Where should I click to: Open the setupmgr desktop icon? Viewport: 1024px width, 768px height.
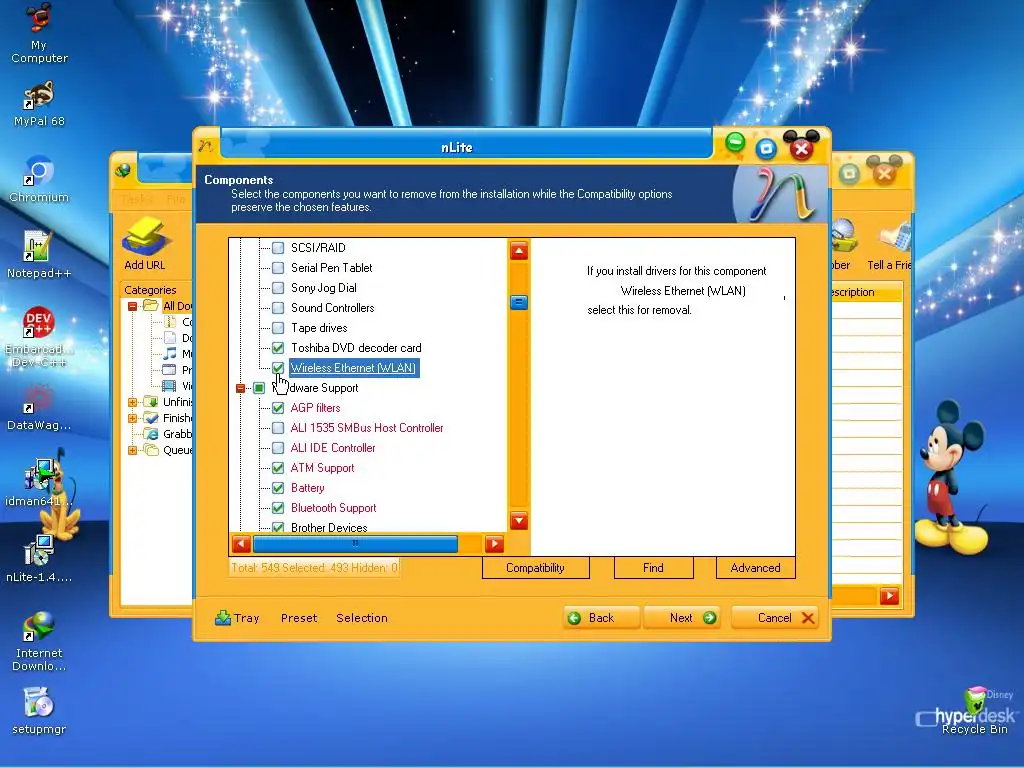point(39,711)
